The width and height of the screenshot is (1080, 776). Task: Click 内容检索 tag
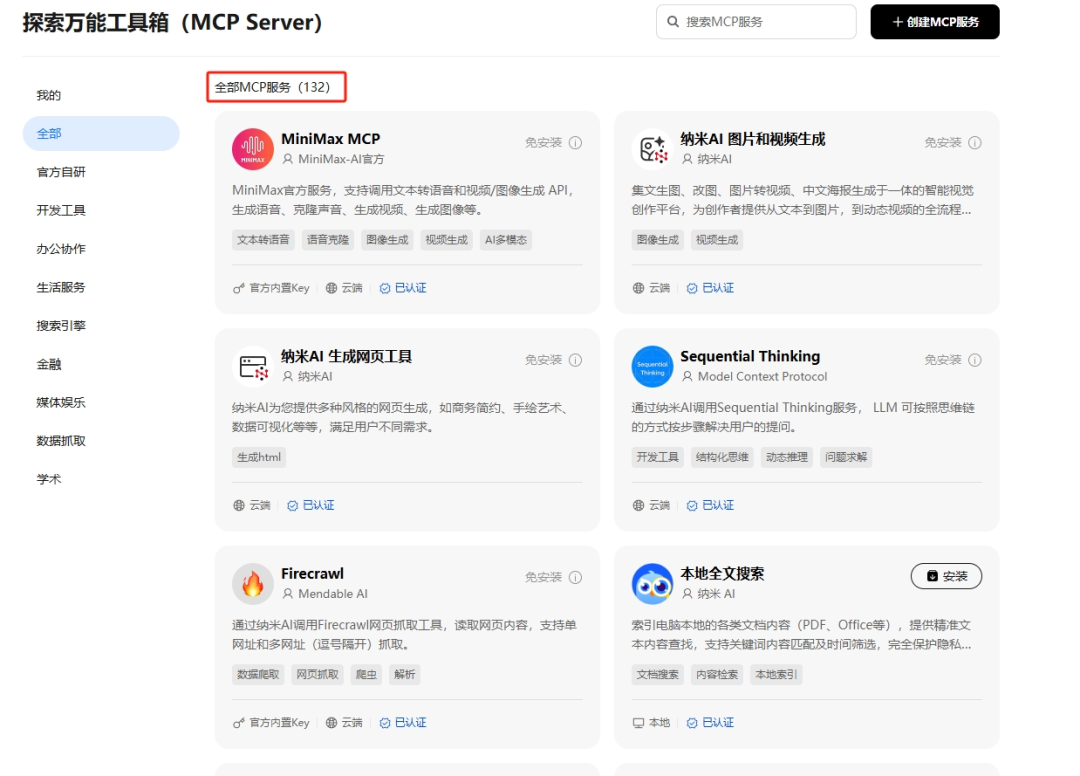click(x=717, y=675)
